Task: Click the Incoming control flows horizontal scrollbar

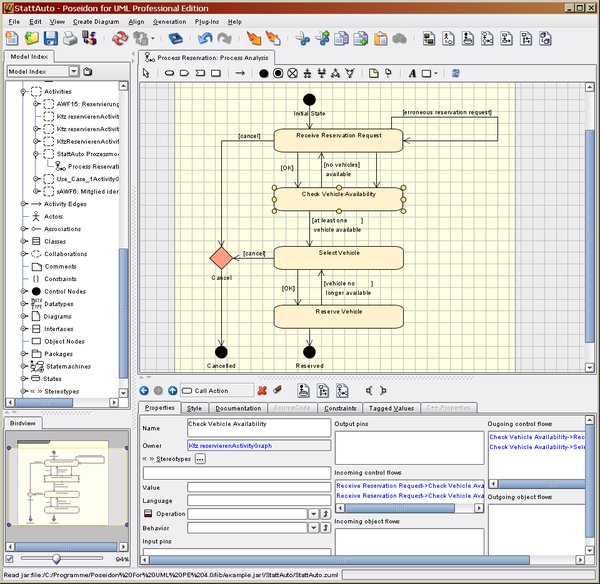Action: [399, 508]
